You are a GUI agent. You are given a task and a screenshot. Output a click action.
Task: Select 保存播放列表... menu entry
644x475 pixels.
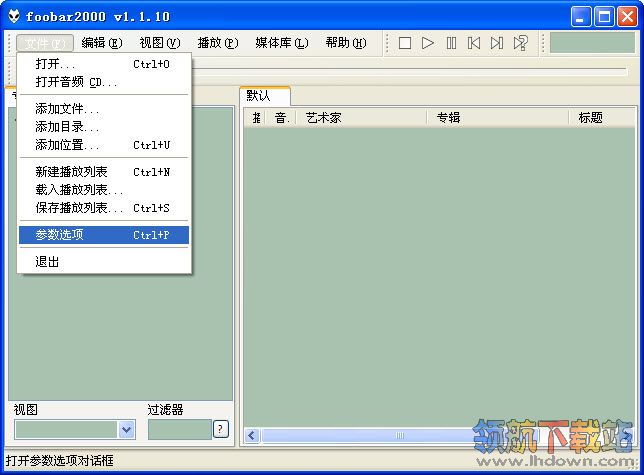click(104, 208)
